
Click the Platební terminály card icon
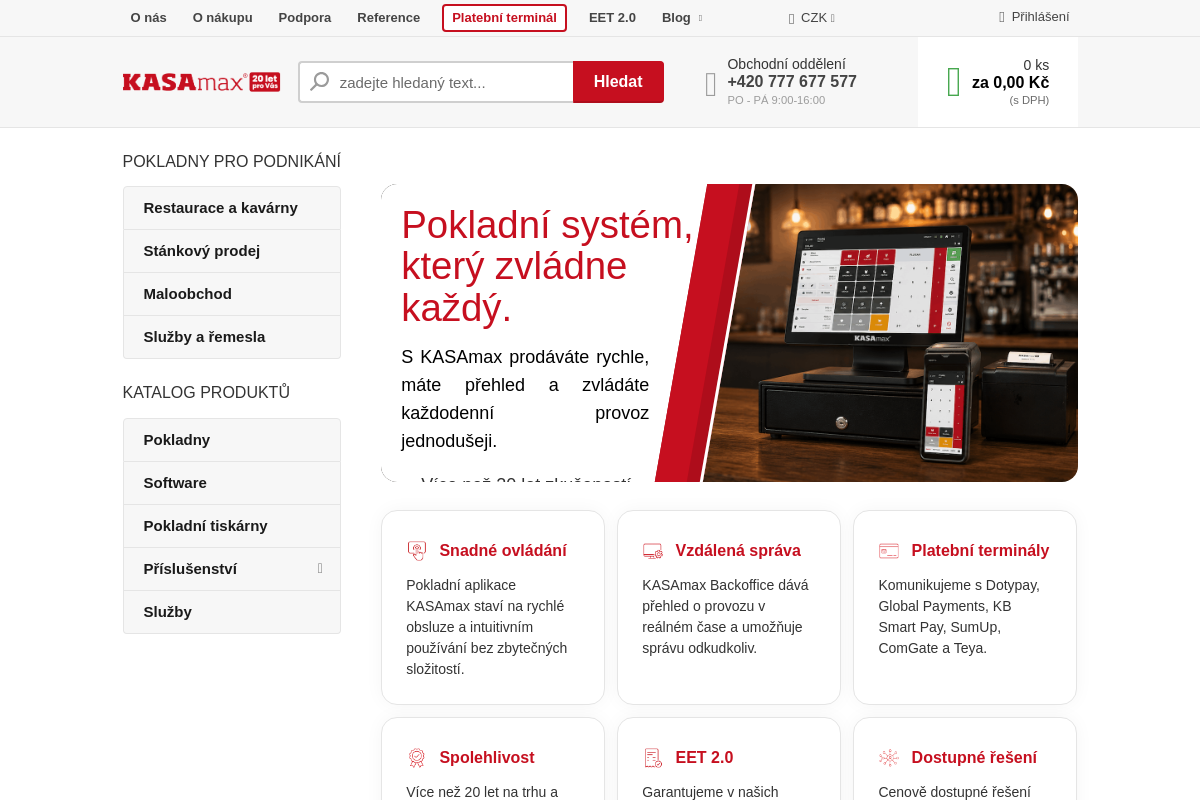pyautogui.click(x=889, y=551)
